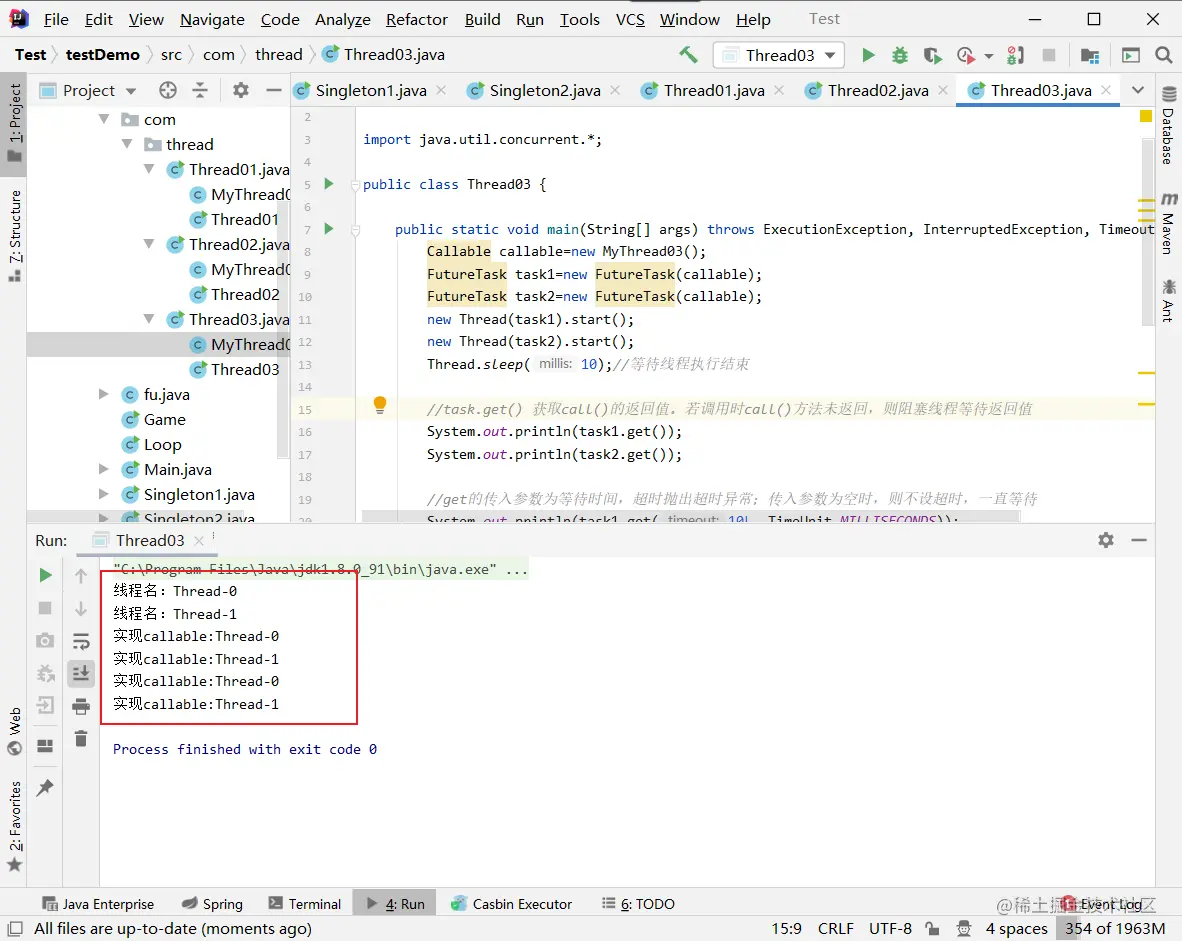1182x941 pixels.
Task: Pin the Run tab
Action: point(45,787)
